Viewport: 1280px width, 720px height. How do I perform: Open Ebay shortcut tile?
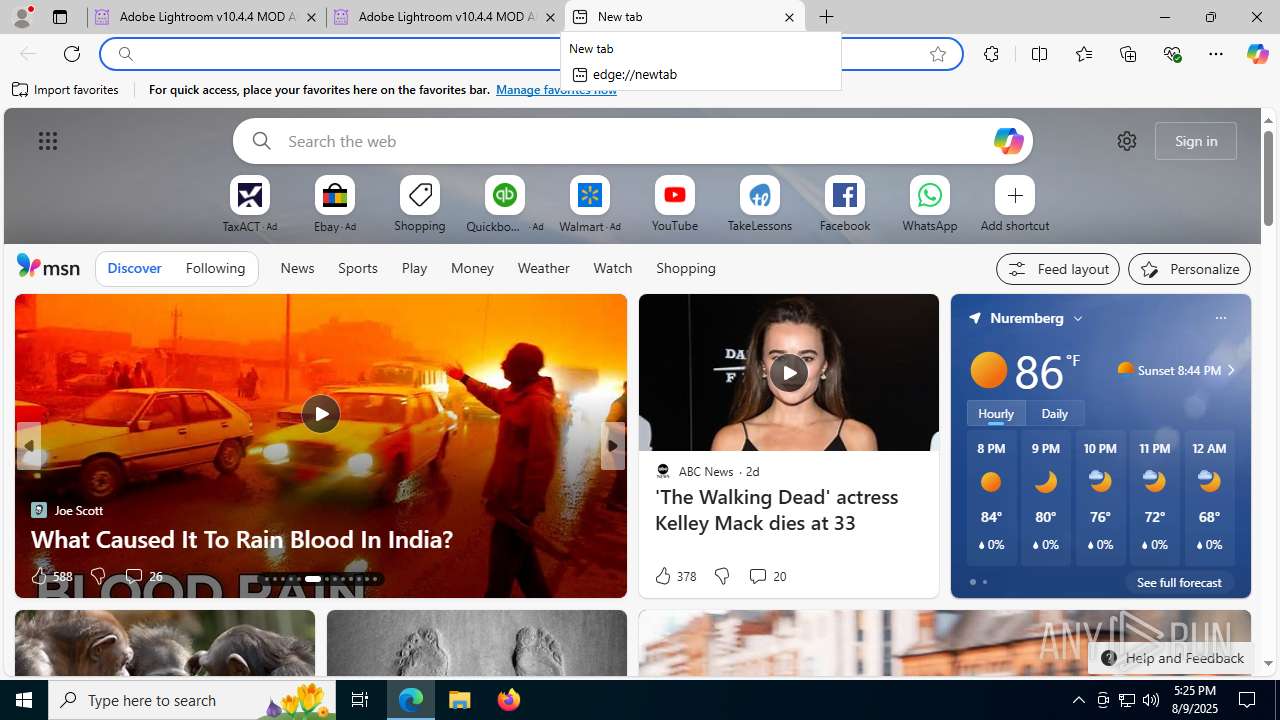(335, 205)
